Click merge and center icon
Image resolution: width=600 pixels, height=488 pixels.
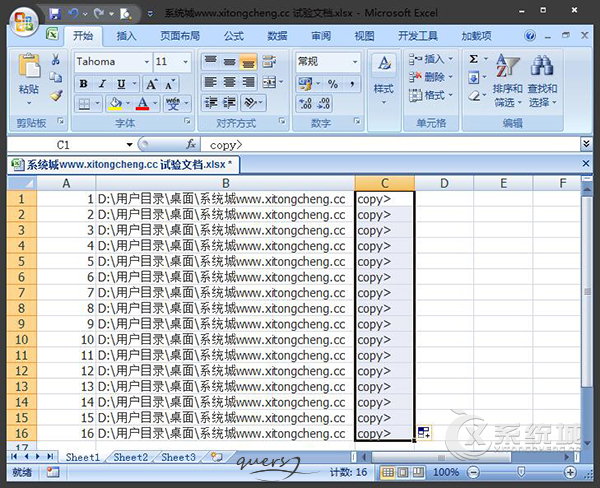tap(269, 82)
